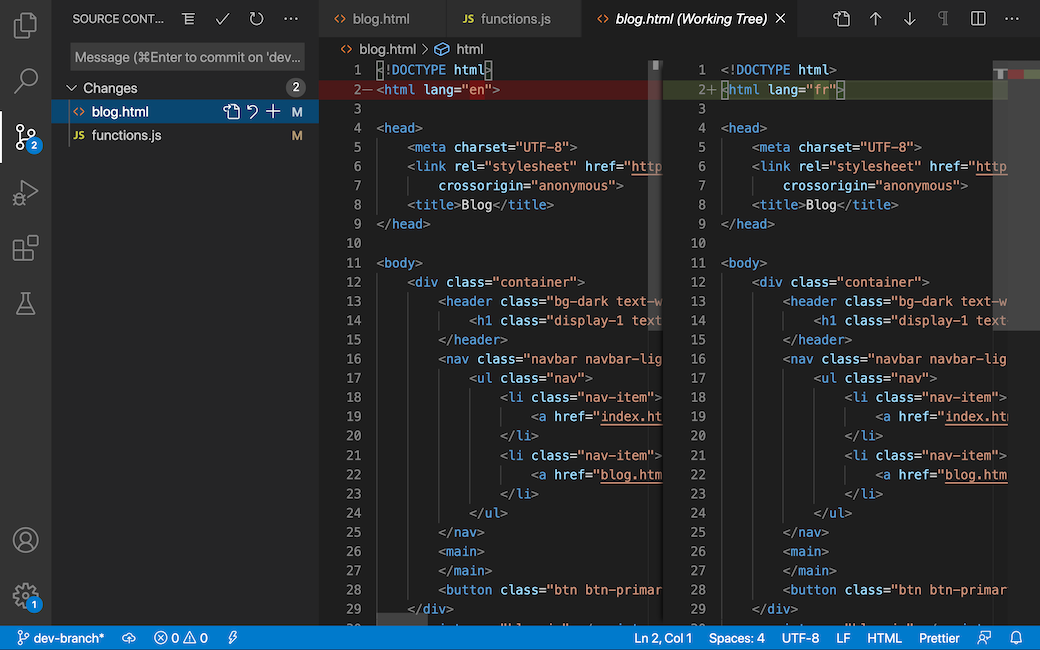The width and height of the screenshot is (1040, 650).
Task: Toggle whitespace display in diff editor
Action: [943, 19]
